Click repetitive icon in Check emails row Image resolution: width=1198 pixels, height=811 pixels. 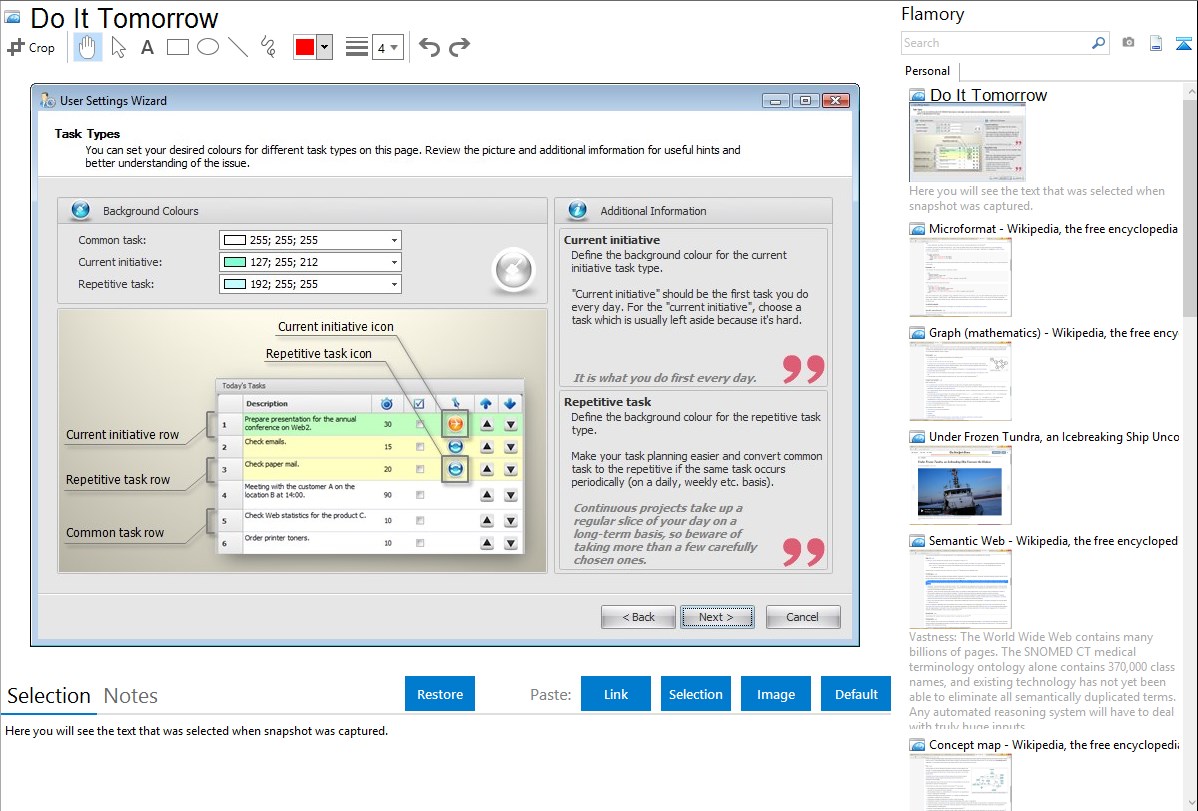(455, 446)
